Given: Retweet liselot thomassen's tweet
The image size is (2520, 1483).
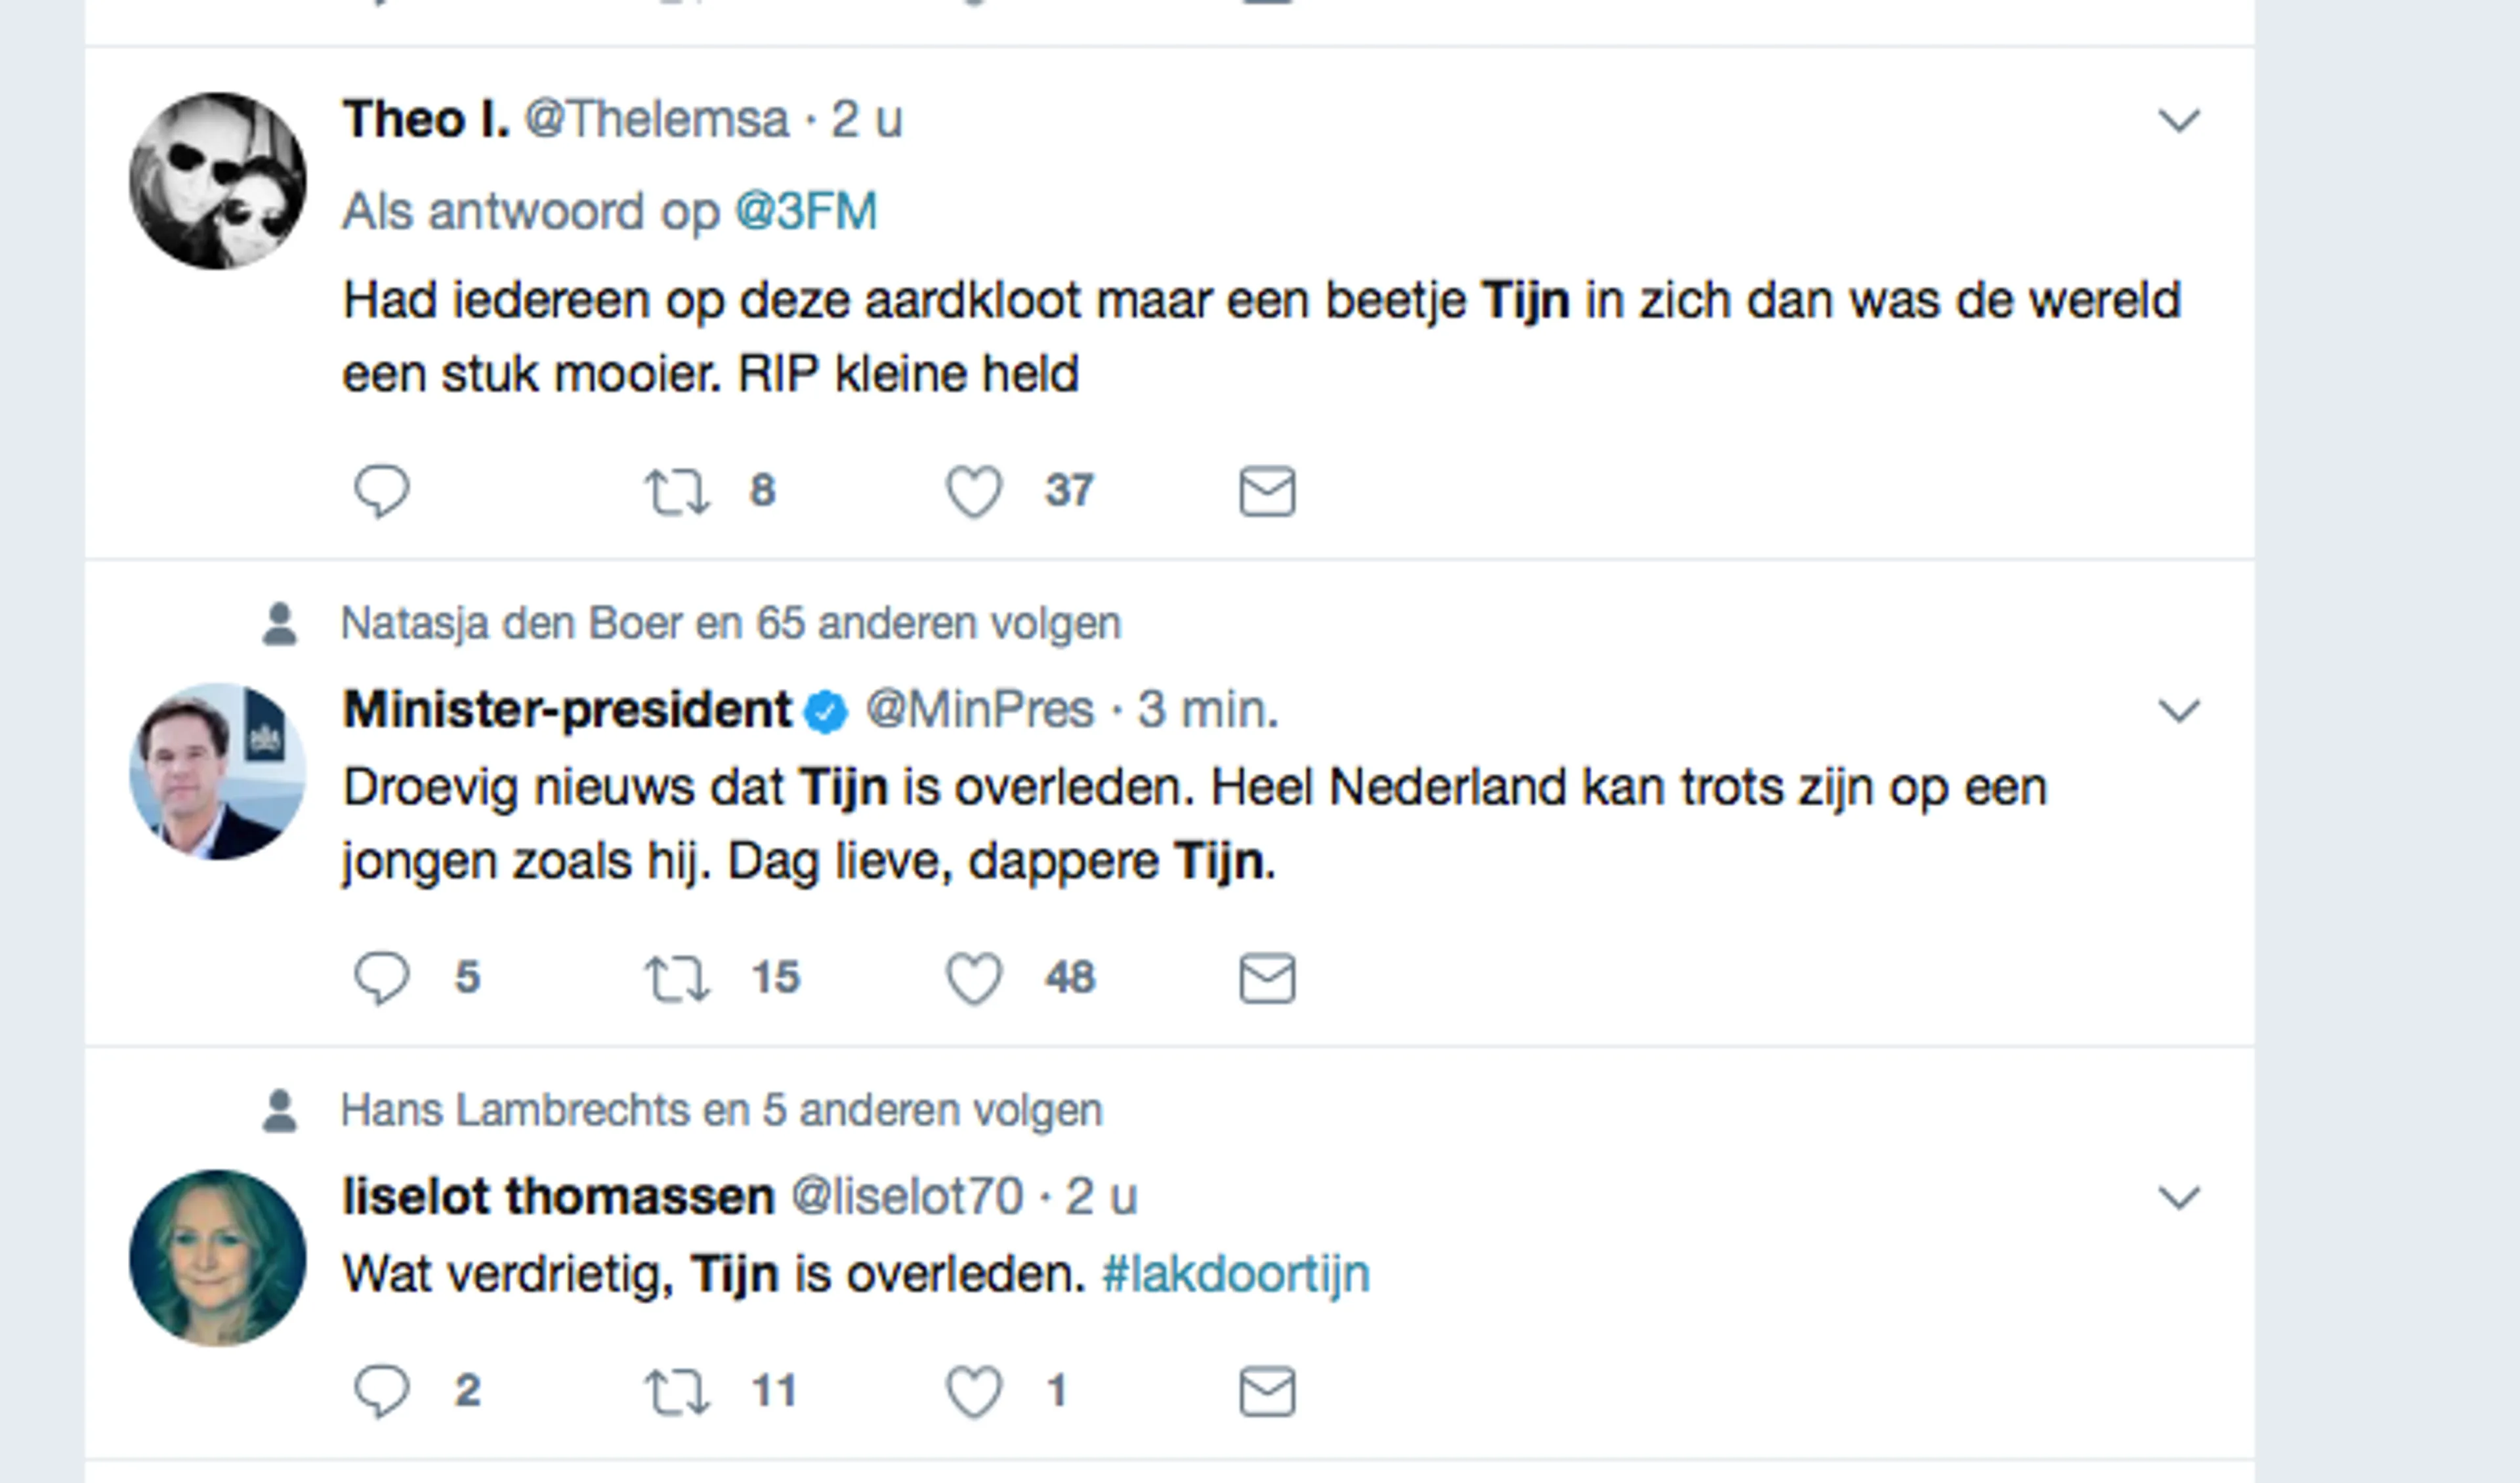Looking at the screenshot, I should click(x=677, y=1391).
